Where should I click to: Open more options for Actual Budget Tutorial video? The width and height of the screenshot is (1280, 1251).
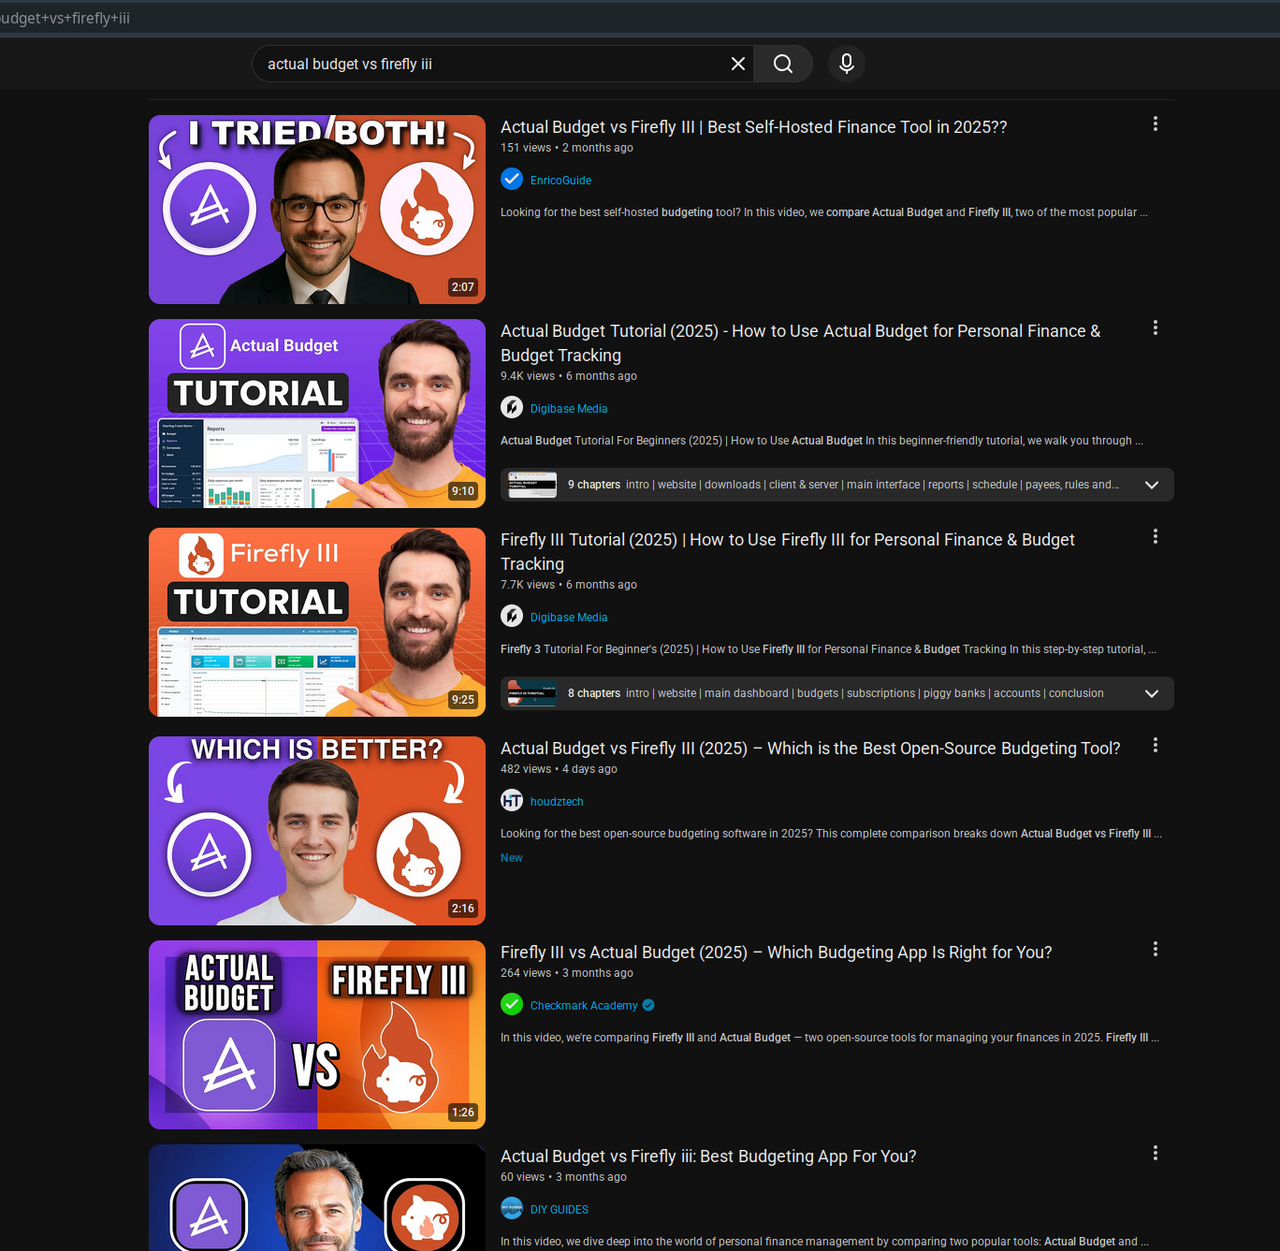tap(1155, 328)
